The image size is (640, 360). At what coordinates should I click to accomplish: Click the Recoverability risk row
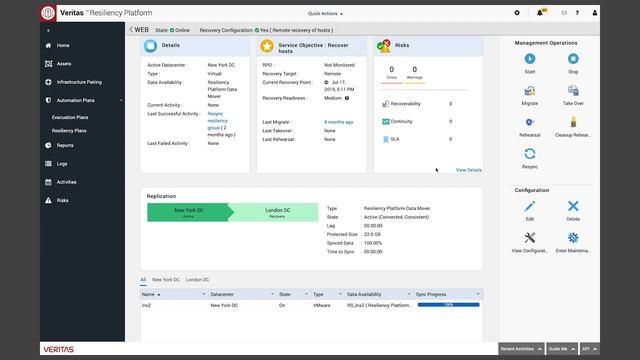tap(417, 104)
